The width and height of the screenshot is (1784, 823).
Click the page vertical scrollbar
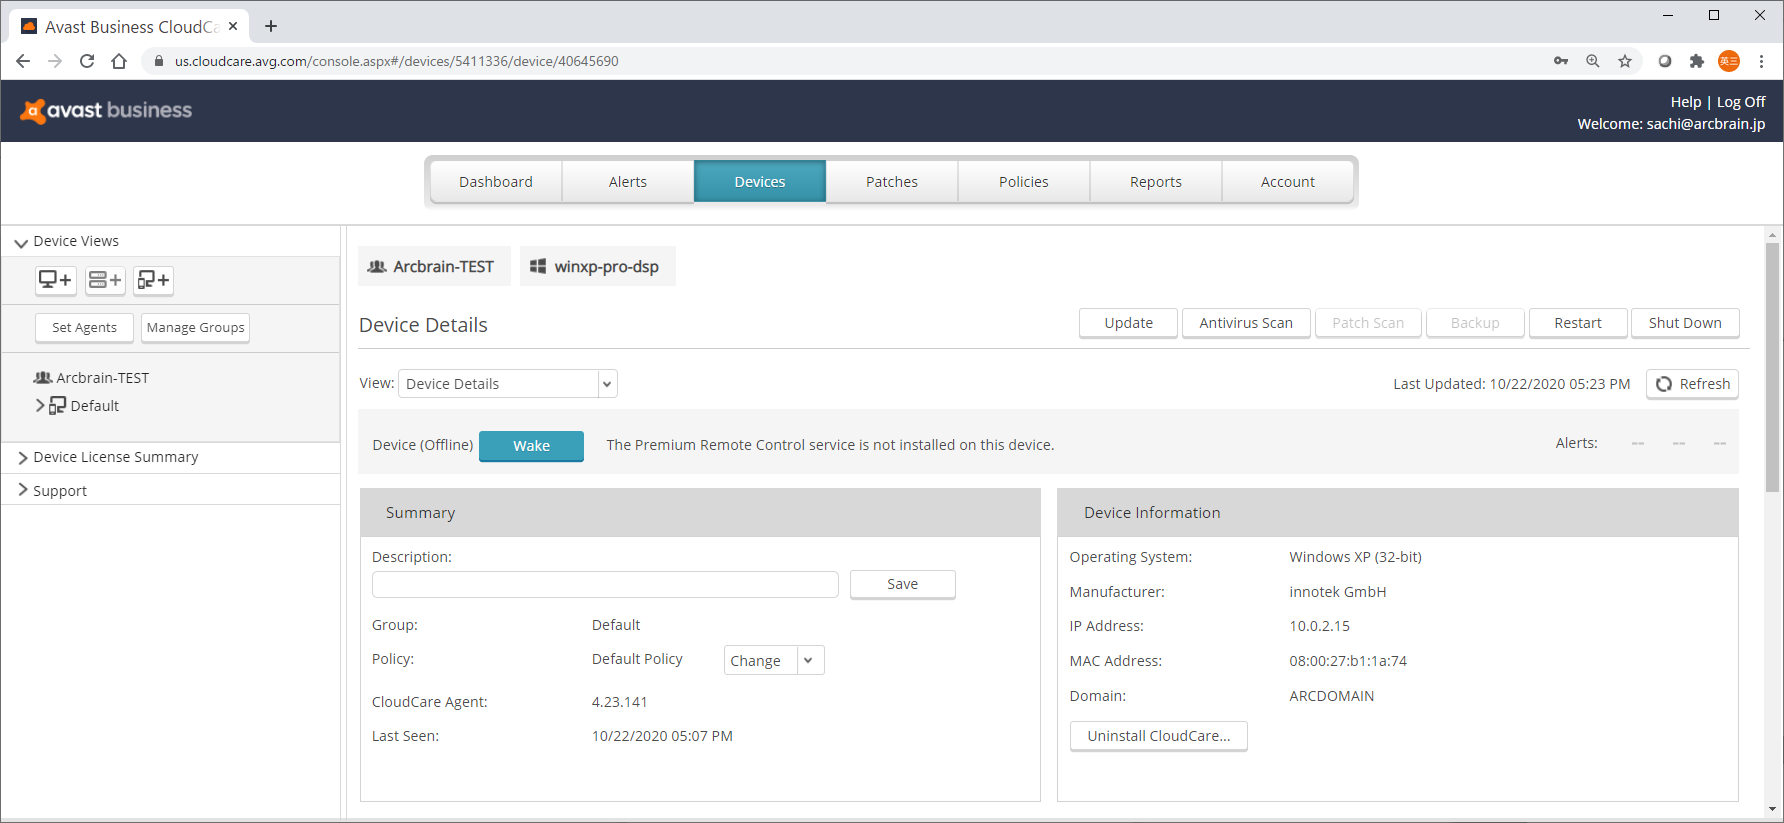point(1773,367)
